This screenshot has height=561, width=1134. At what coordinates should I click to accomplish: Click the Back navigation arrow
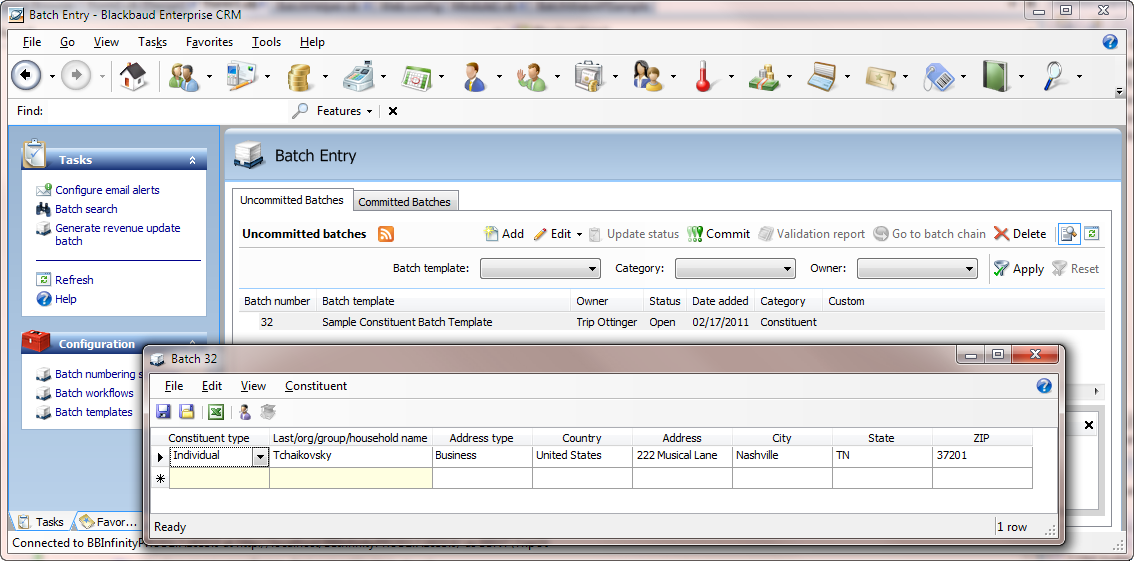click(26, 75)
